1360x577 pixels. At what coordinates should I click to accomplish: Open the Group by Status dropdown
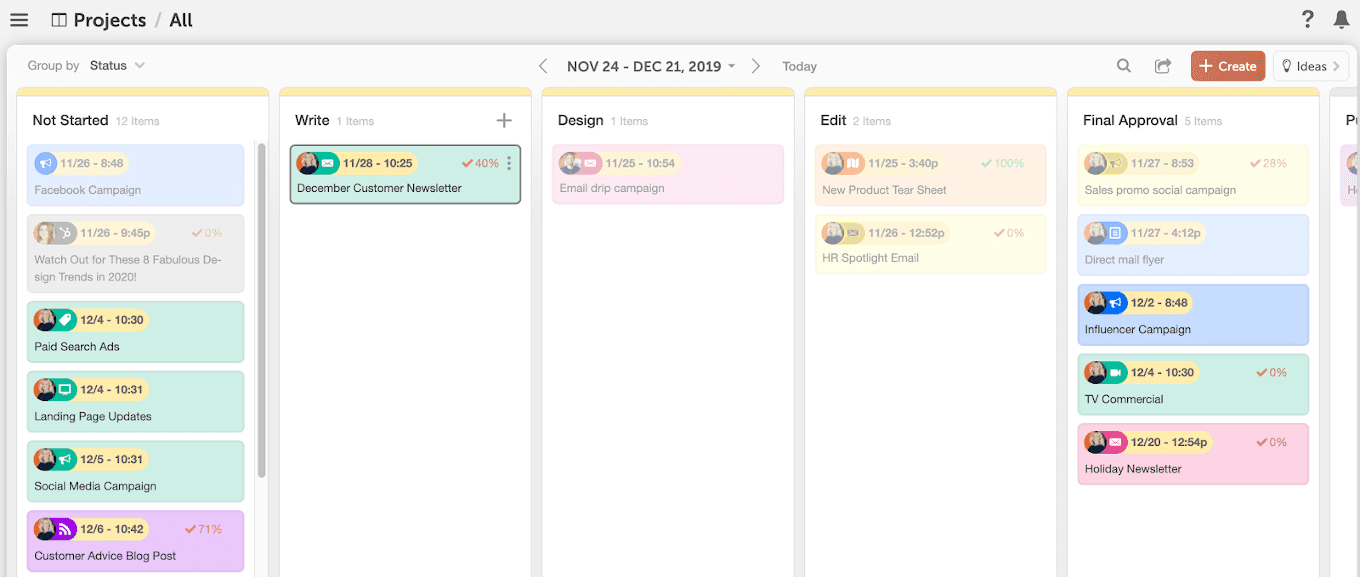[117, 66]
